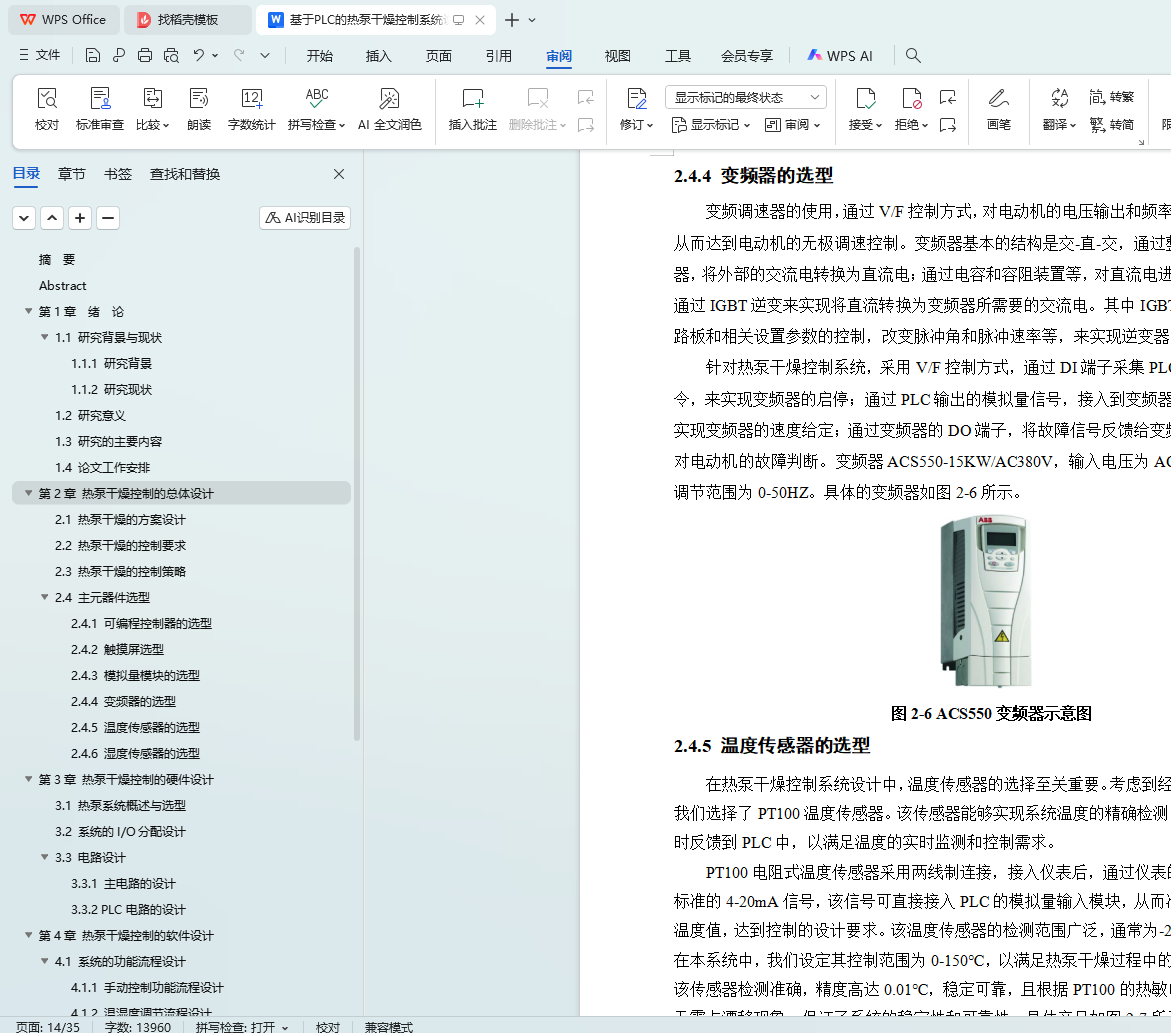Click expand-all down arrow in outline panel
The image size is (1171, 1033).
pos(24,218)
